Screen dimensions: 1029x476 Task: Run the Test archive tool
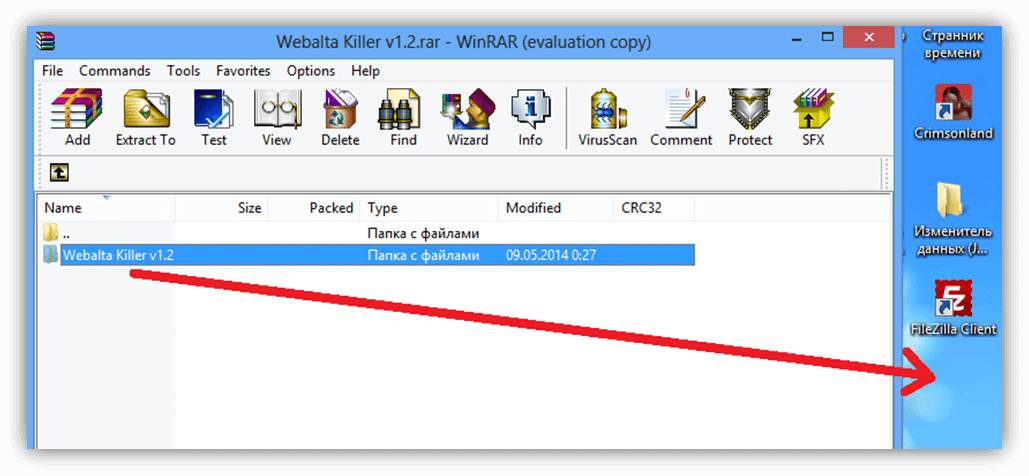tap(213, 118)
